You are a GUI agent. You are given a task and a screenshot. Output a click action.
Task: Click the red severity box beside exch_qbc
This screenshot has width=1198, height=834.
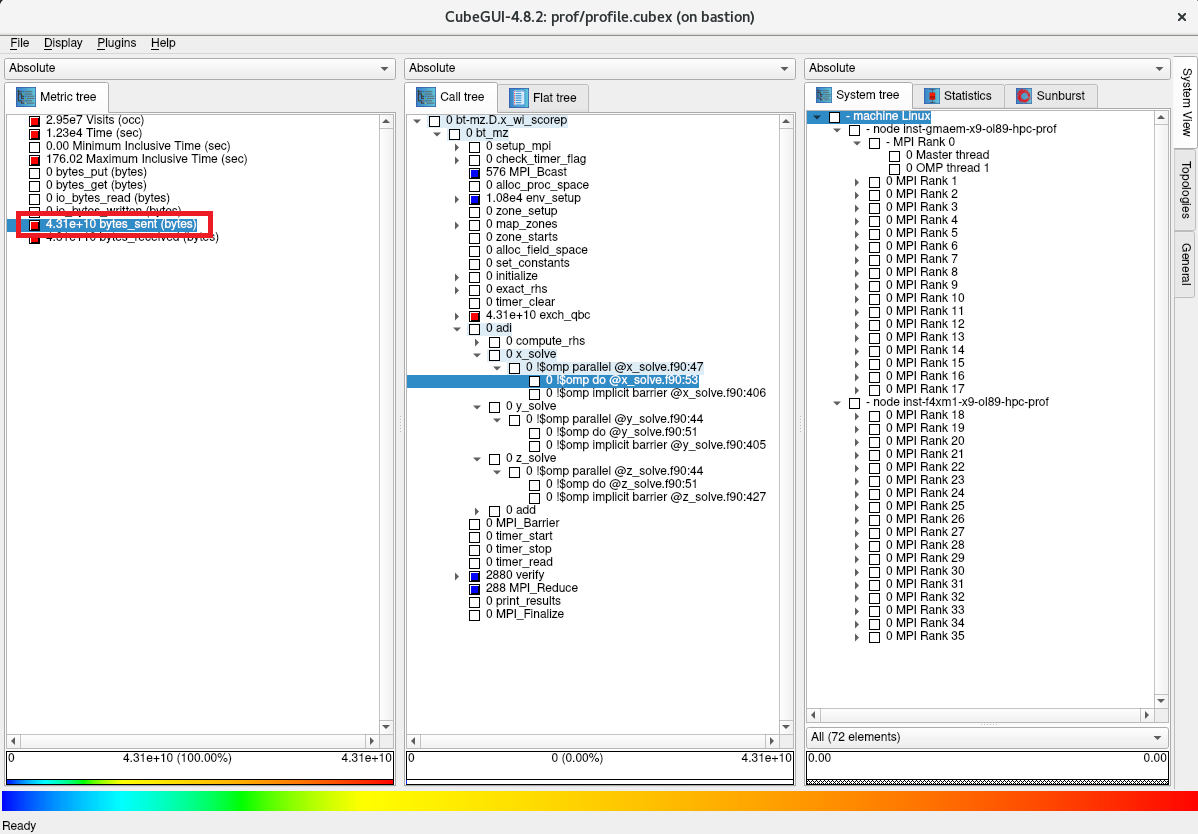[475, 316]
